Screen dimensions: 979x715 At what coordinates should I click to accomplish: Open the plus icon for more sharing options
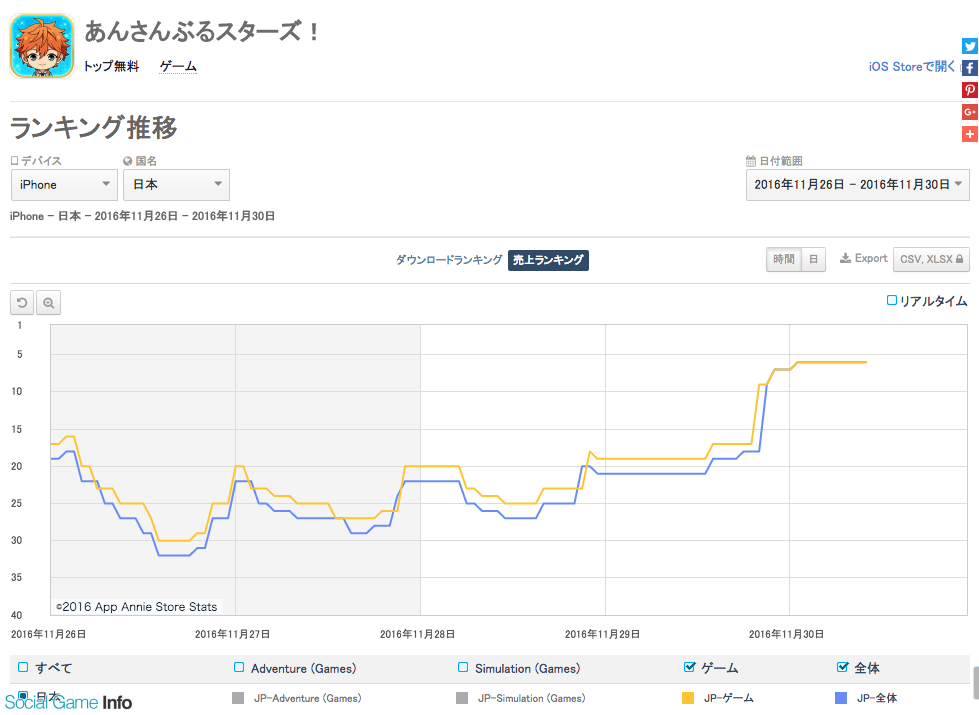pos(970,134)
